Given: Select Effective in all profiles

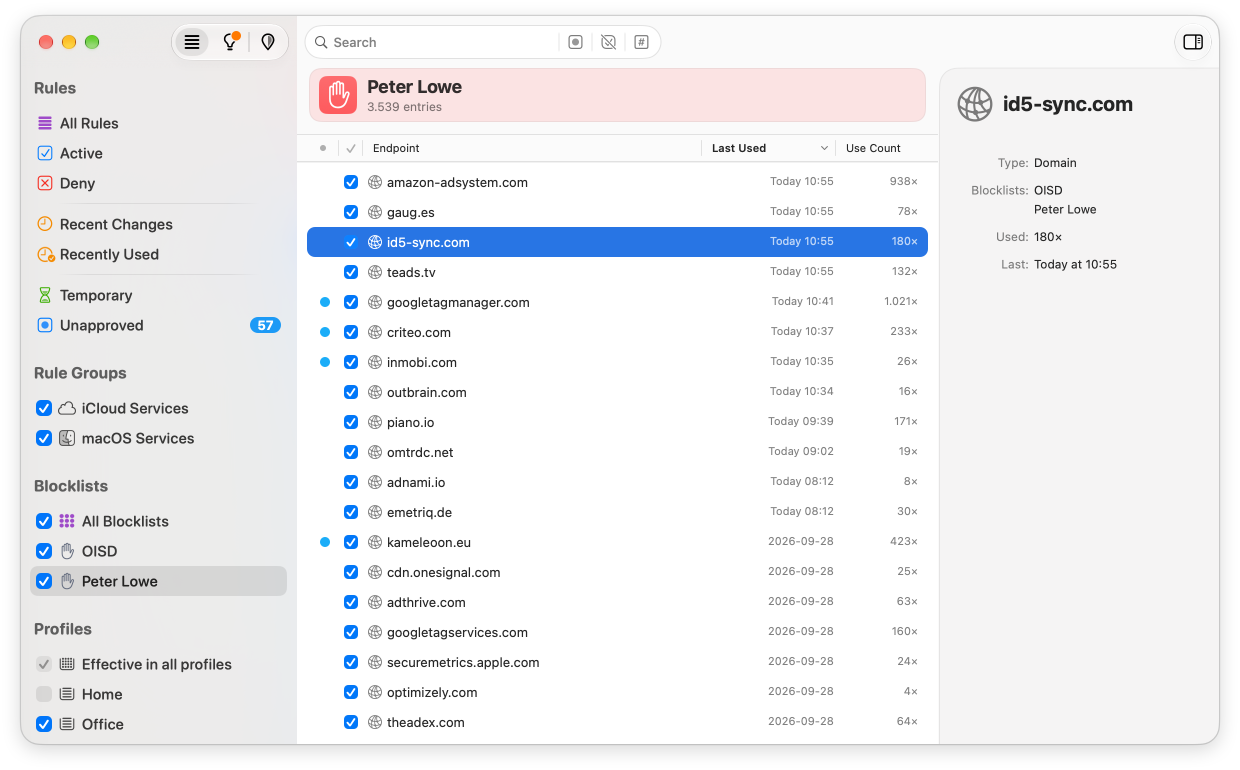Looking at the screenshot, I should (157, 664).
